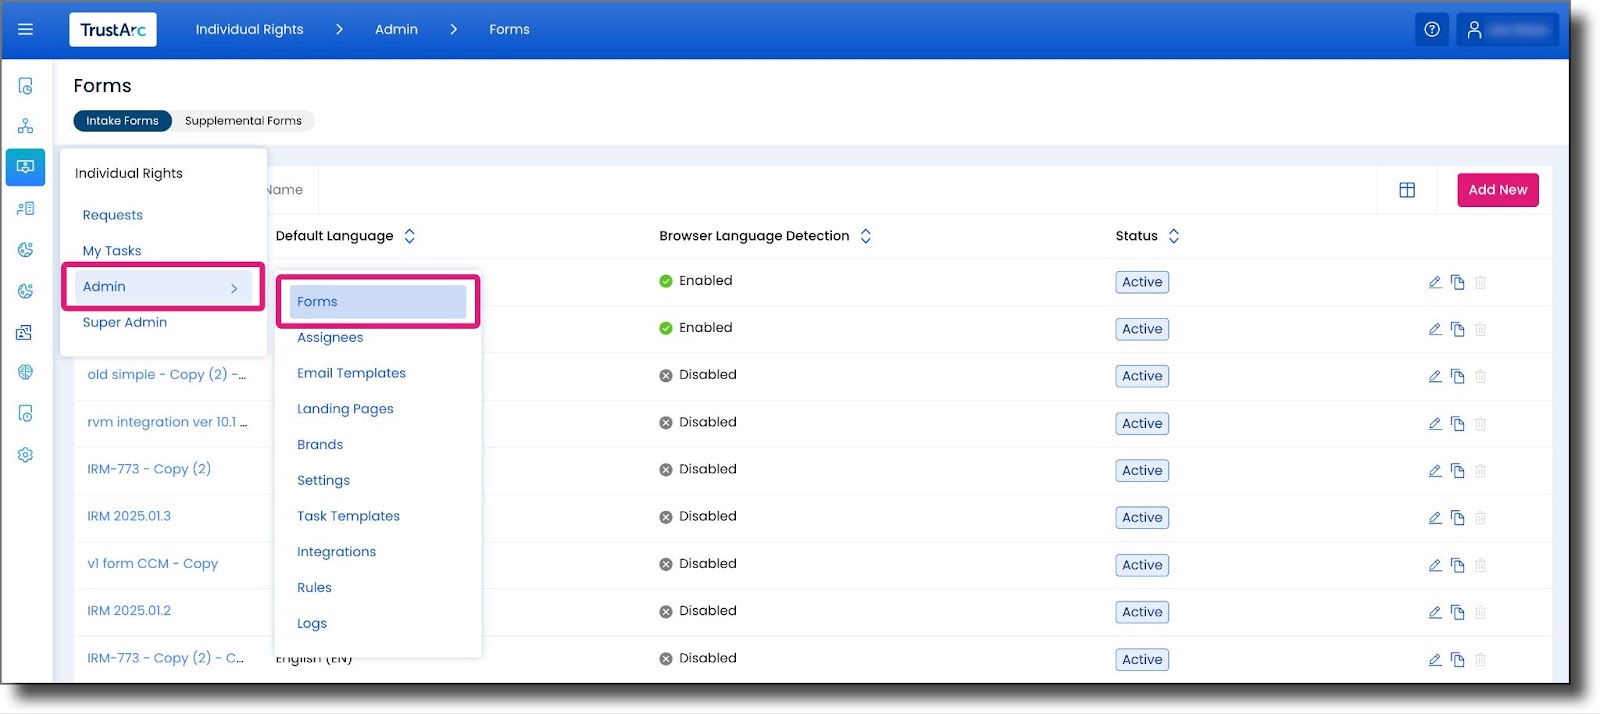Open the settings gear sidebar icon
Viewport: 1600px width, 714px height.
[x=25, y=455]
